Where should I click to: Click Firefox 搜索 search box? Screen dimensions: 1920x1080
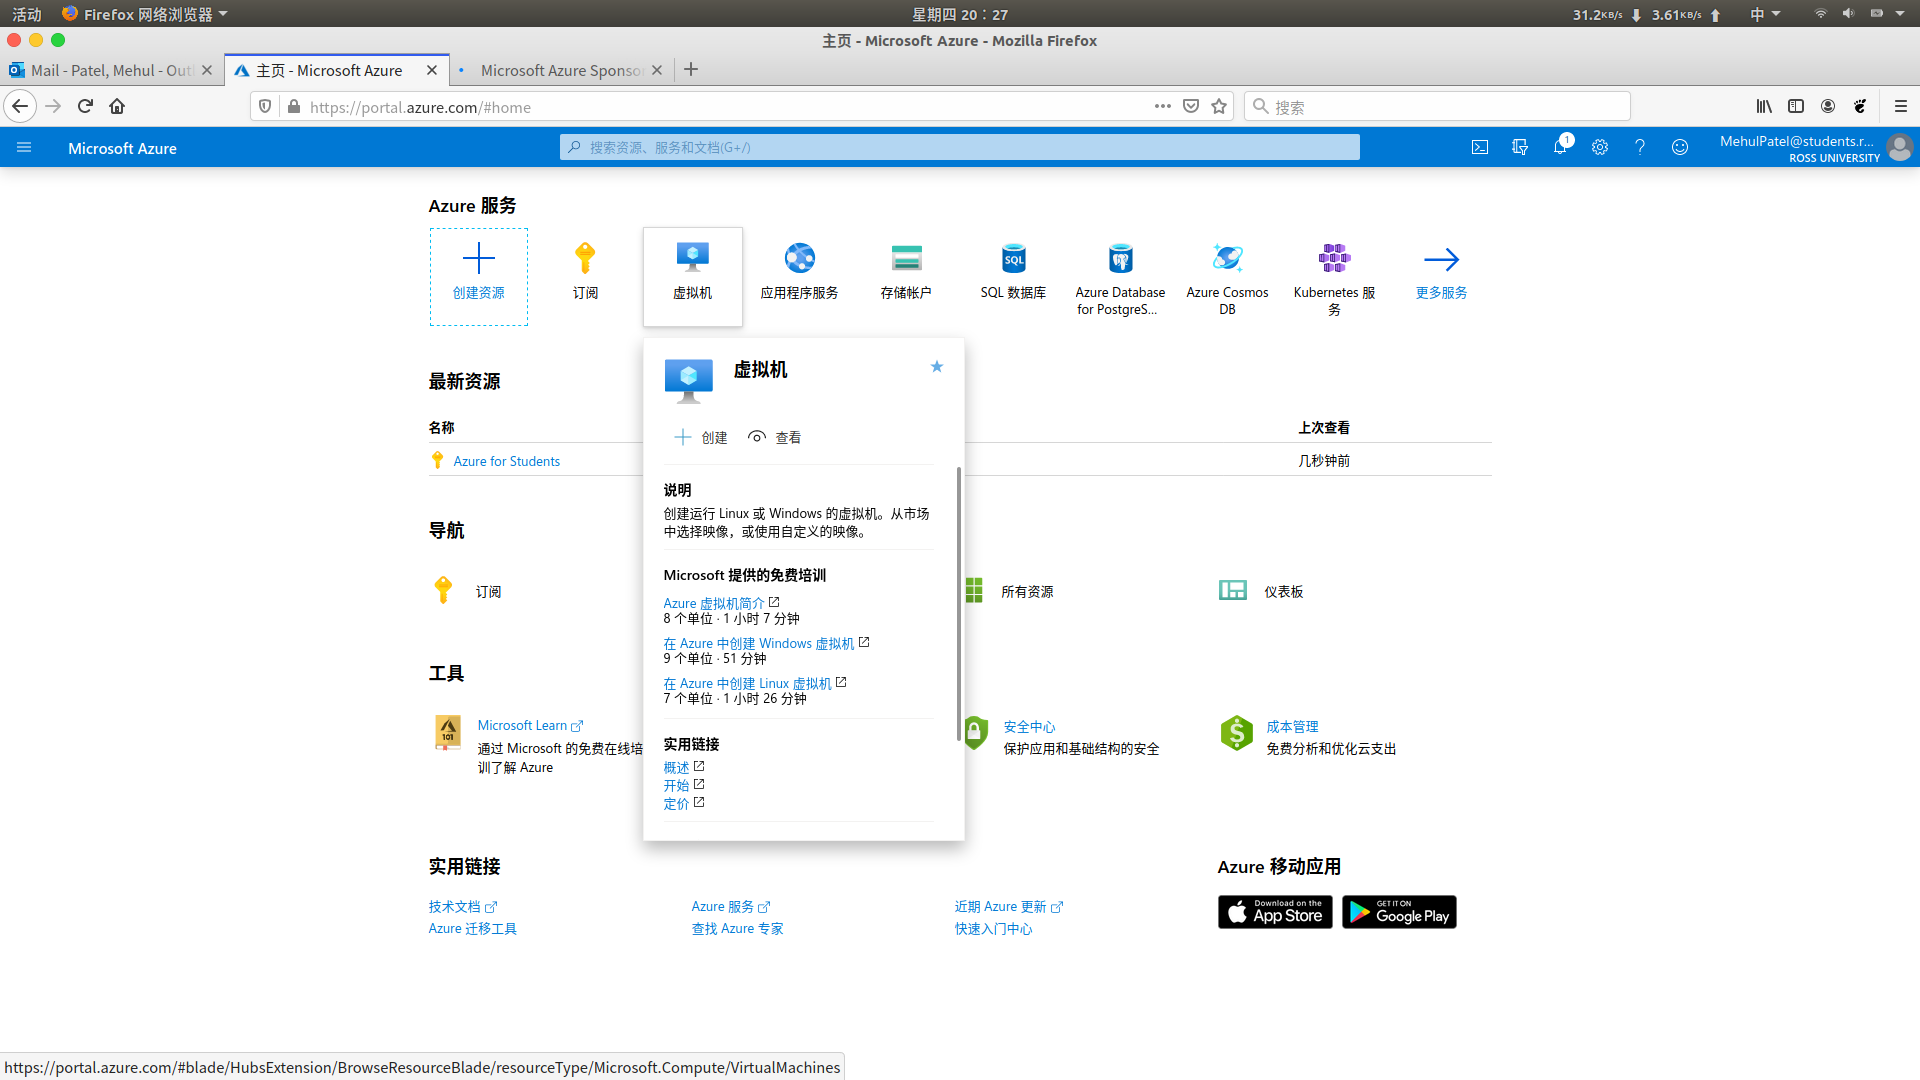(1437, 106)
